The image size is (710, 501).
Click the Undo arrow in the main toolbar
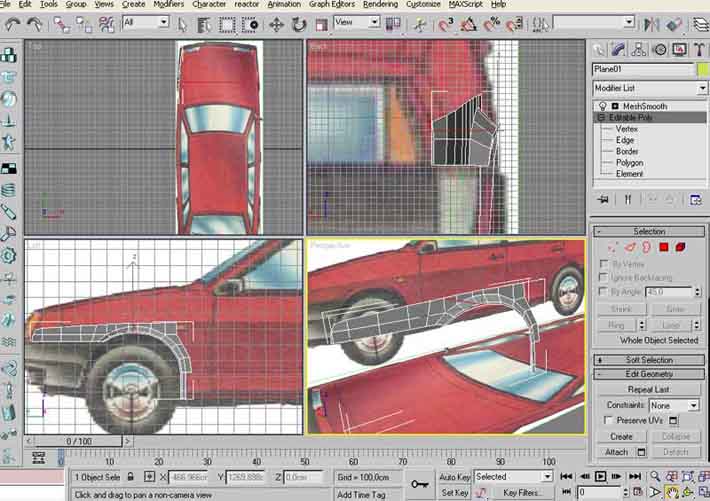point(13,22)
